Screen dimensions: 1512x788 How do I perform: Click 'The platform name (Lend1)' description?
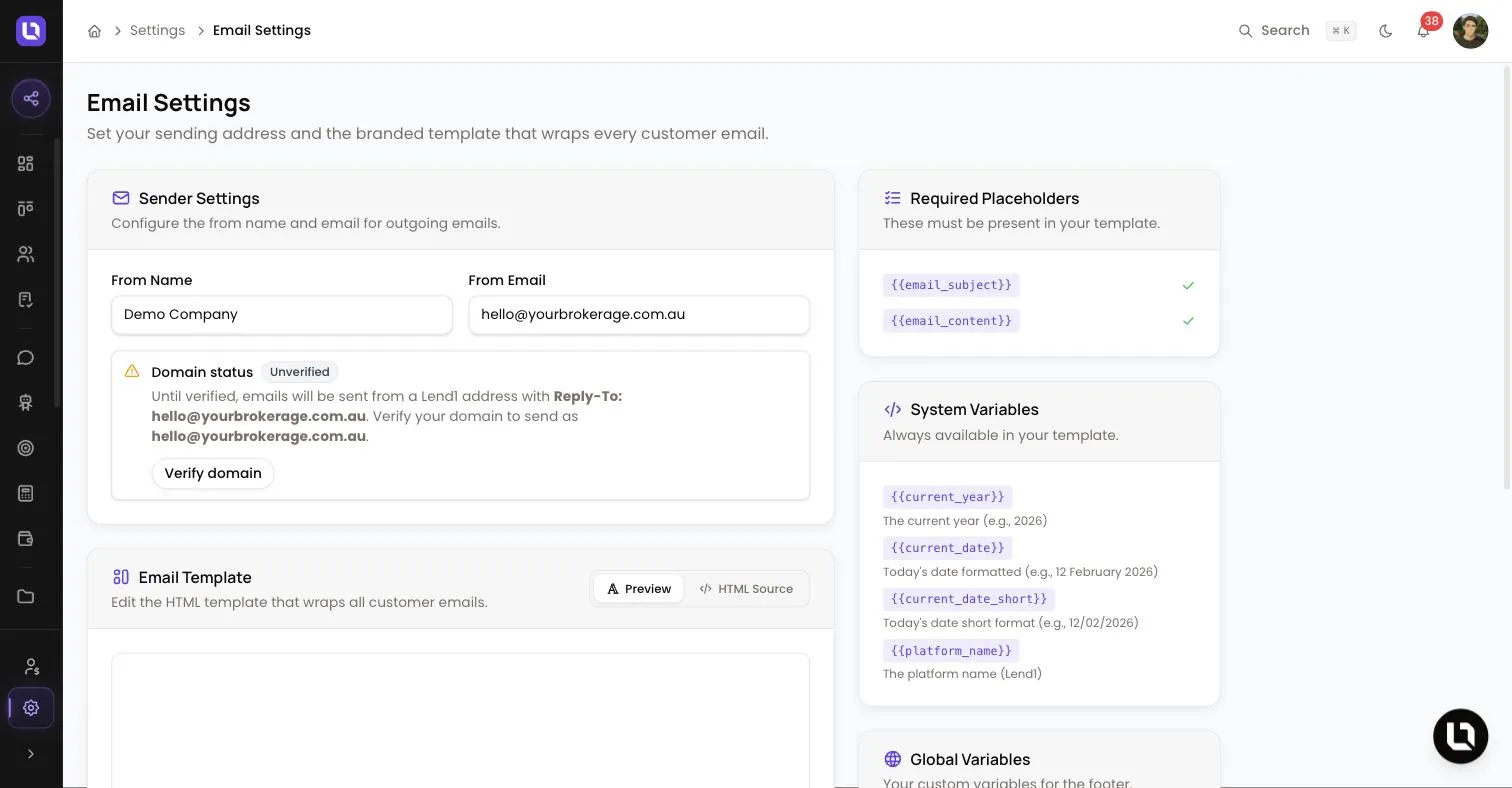[x=962, y=674]
